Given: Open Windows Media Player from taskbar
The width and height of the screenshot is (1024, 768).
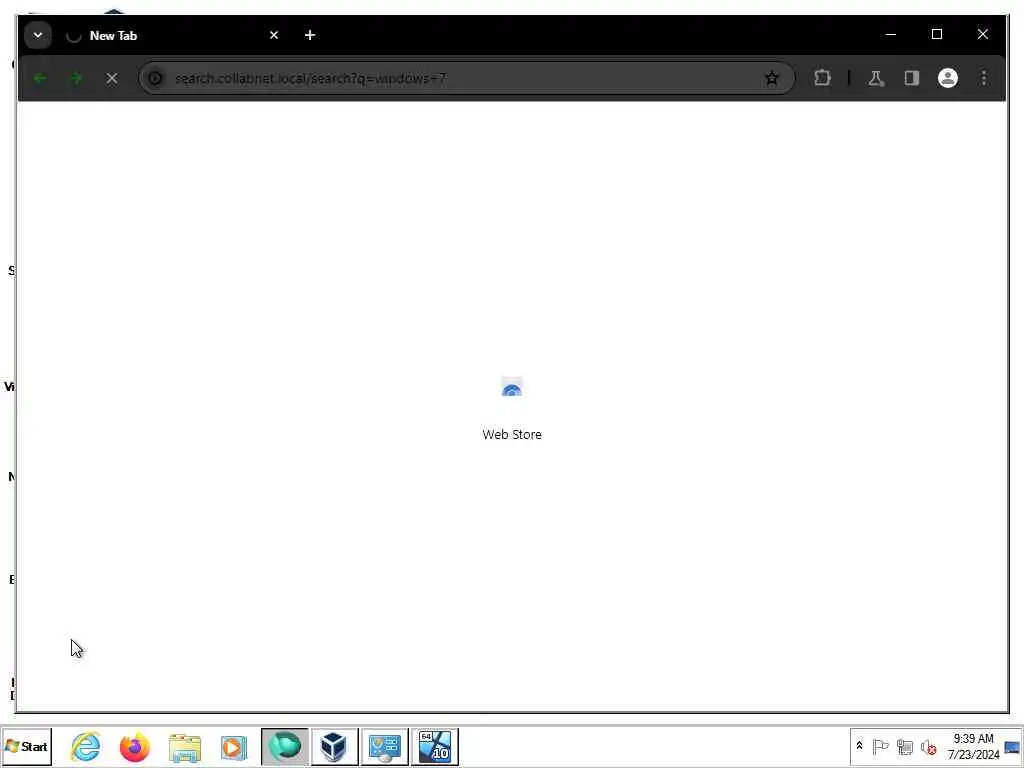Looking at the screenshot, I should [x=234, y=746].
